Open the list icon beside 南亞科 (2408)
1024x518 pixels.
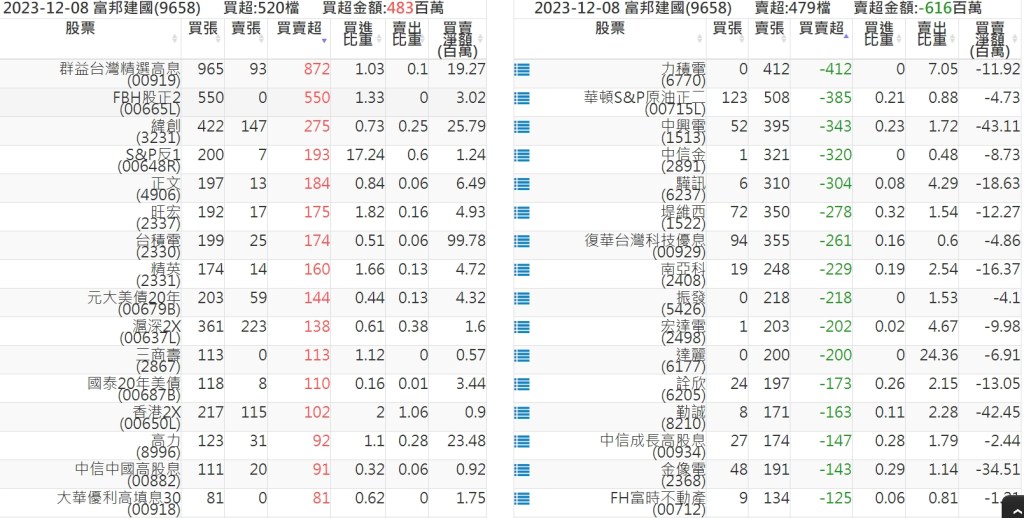click(521, 271)
